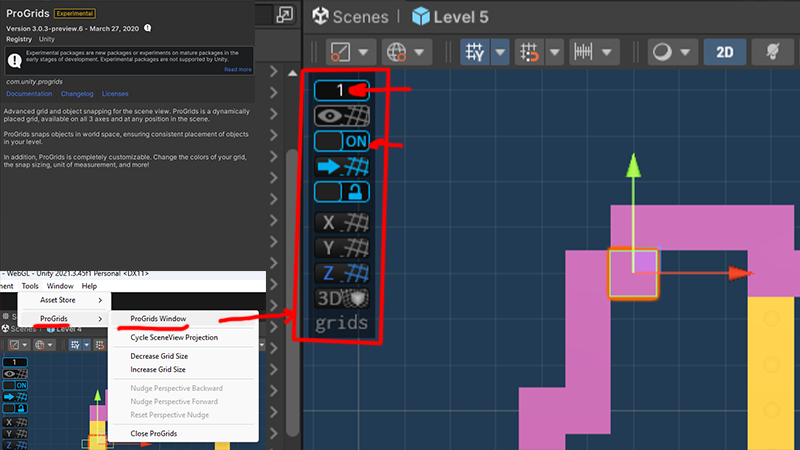Click snap value field showing 1 in large ProGrids panel
Image resolution: width=800 pixels, height=450 pixels.
pyautogui.click(x=341, y=90)
